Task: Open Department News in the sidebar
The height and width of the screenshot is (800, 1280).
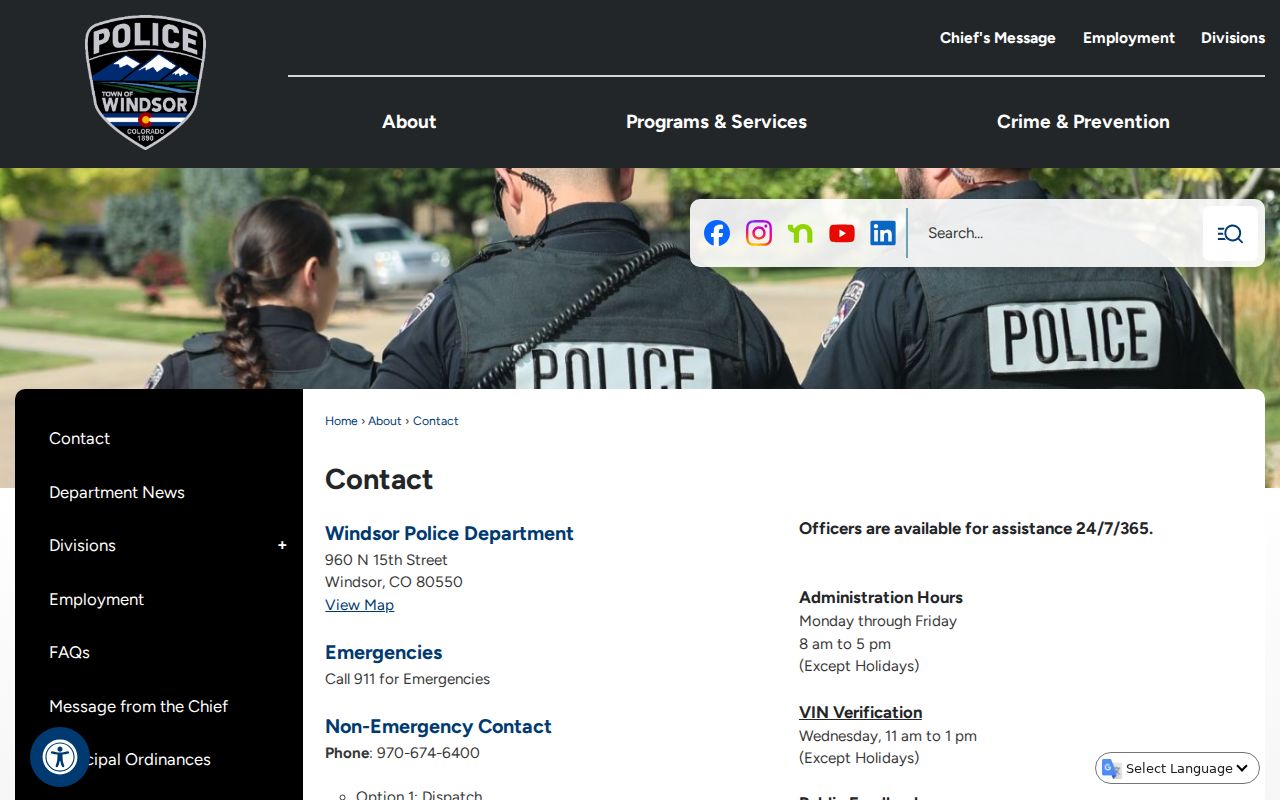Action: coord(117,492)
